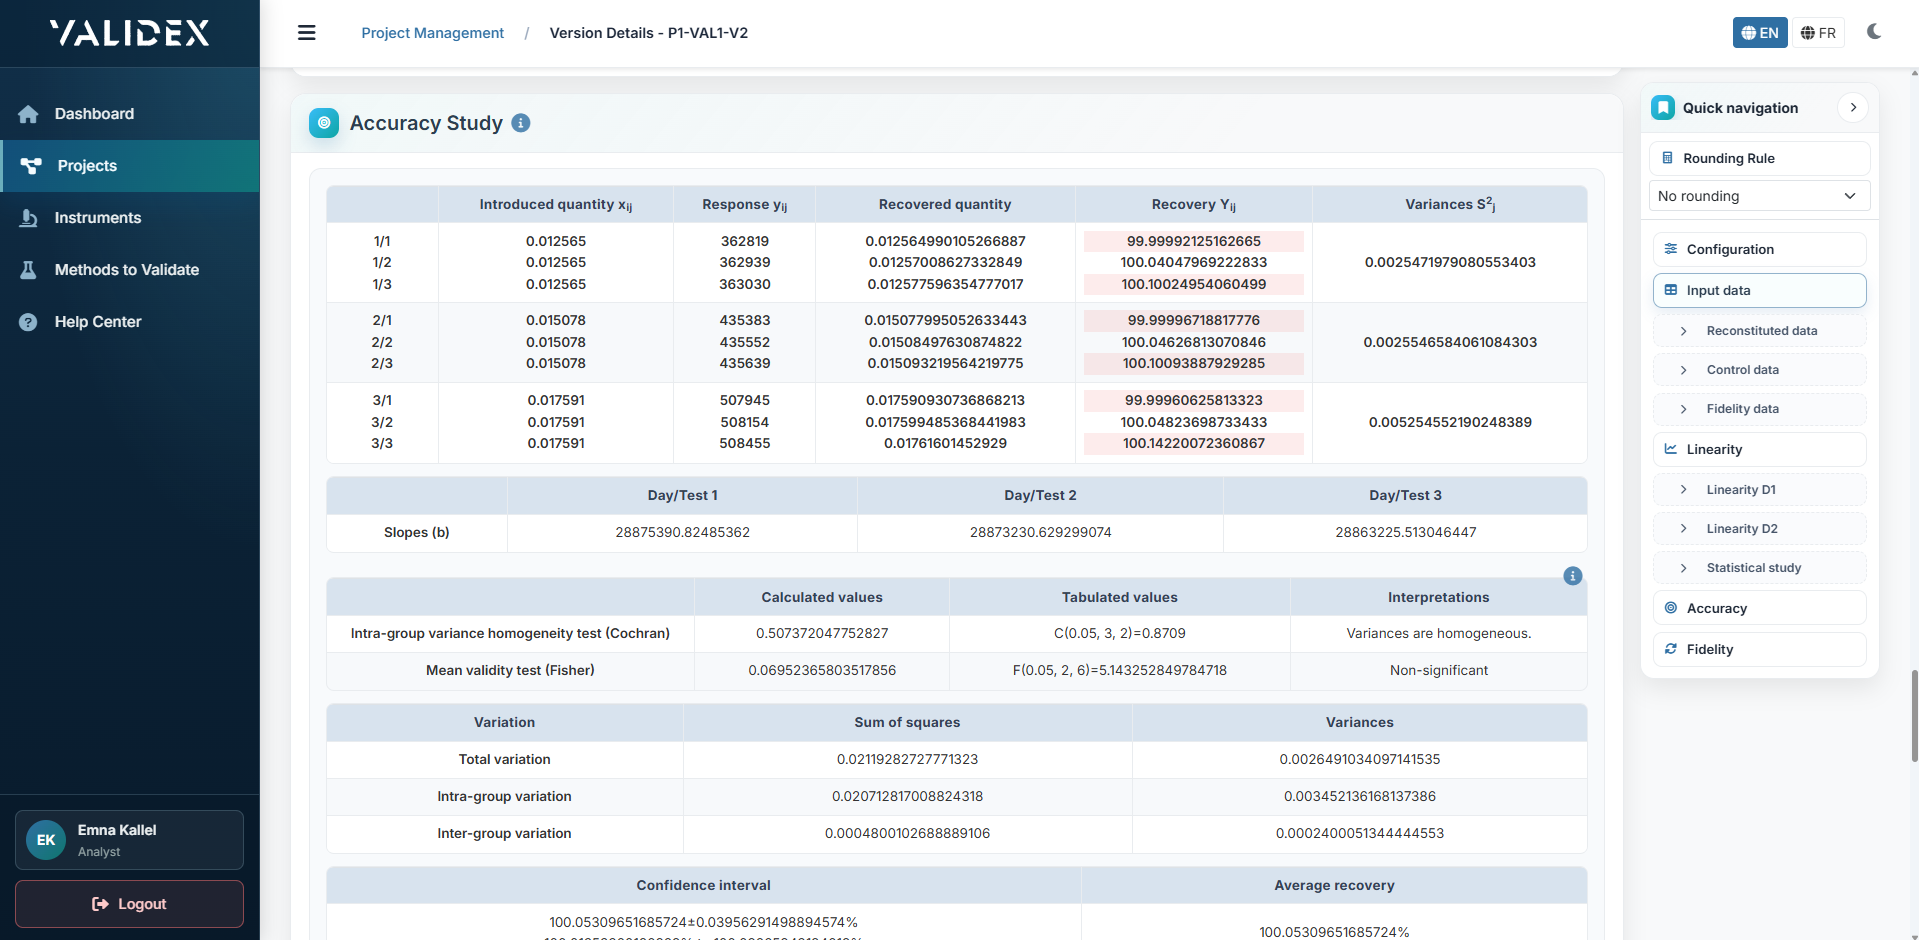Image resolution: width=1919 pixels, height=940 pixels.
Task: Click the page vertical scrollbar
Action: pos(1914,716)
